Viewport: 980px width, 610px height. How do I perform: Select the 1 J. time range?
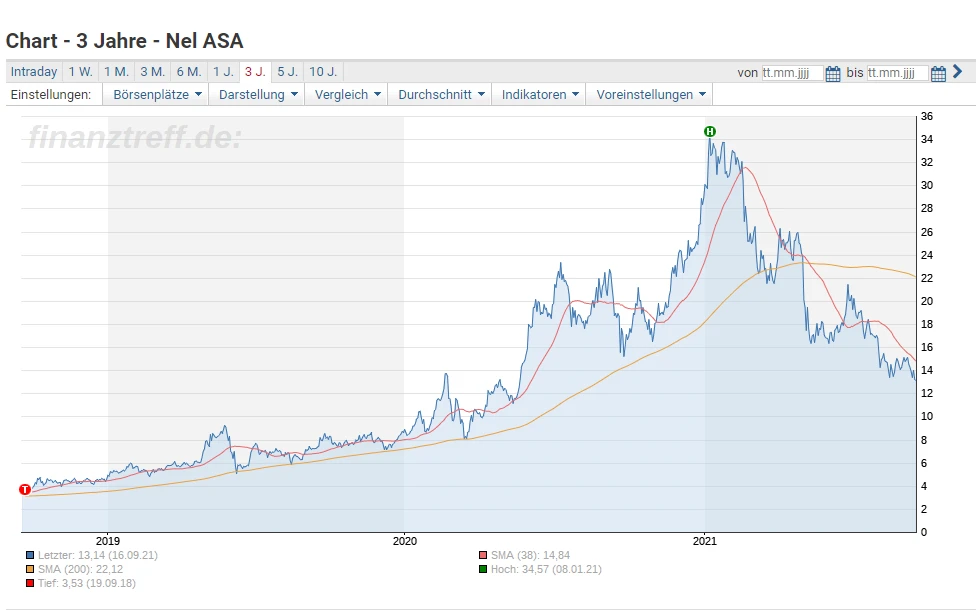[223, 72]
